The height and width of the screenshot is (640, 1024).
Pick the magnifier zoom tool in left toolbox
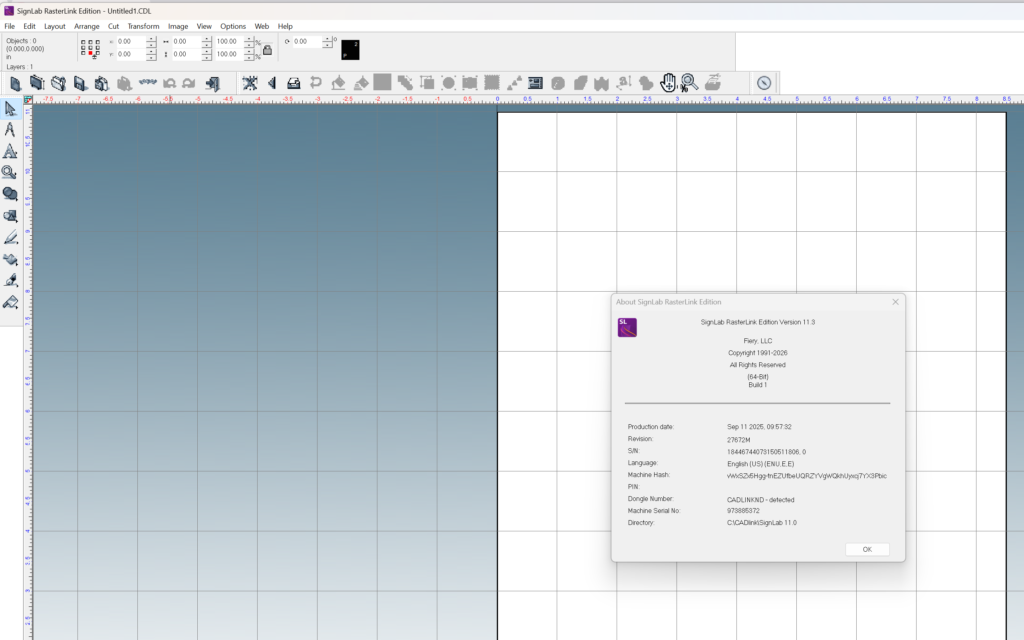point(10,173)
